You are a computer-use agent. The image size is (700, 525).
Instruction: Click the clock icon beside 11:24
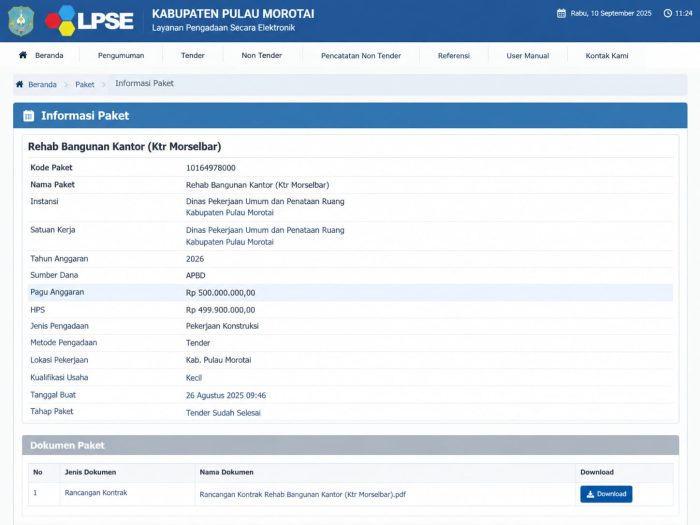pyautogui.click(x=667, y=13)
